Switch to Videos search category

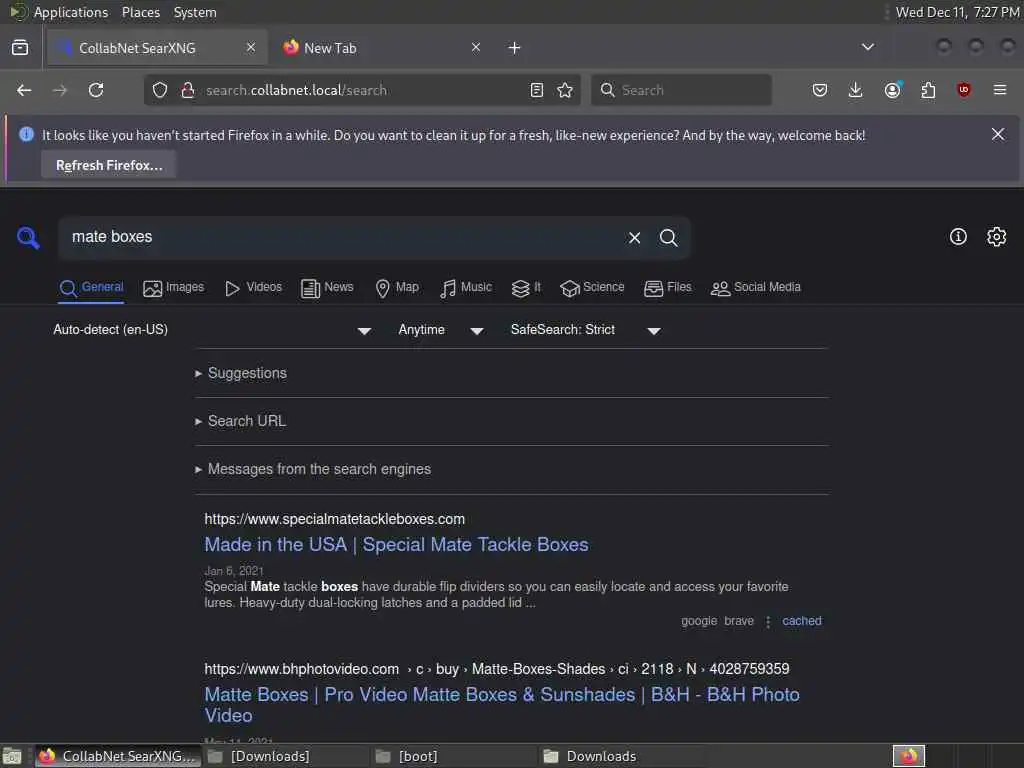click(253, 287)
